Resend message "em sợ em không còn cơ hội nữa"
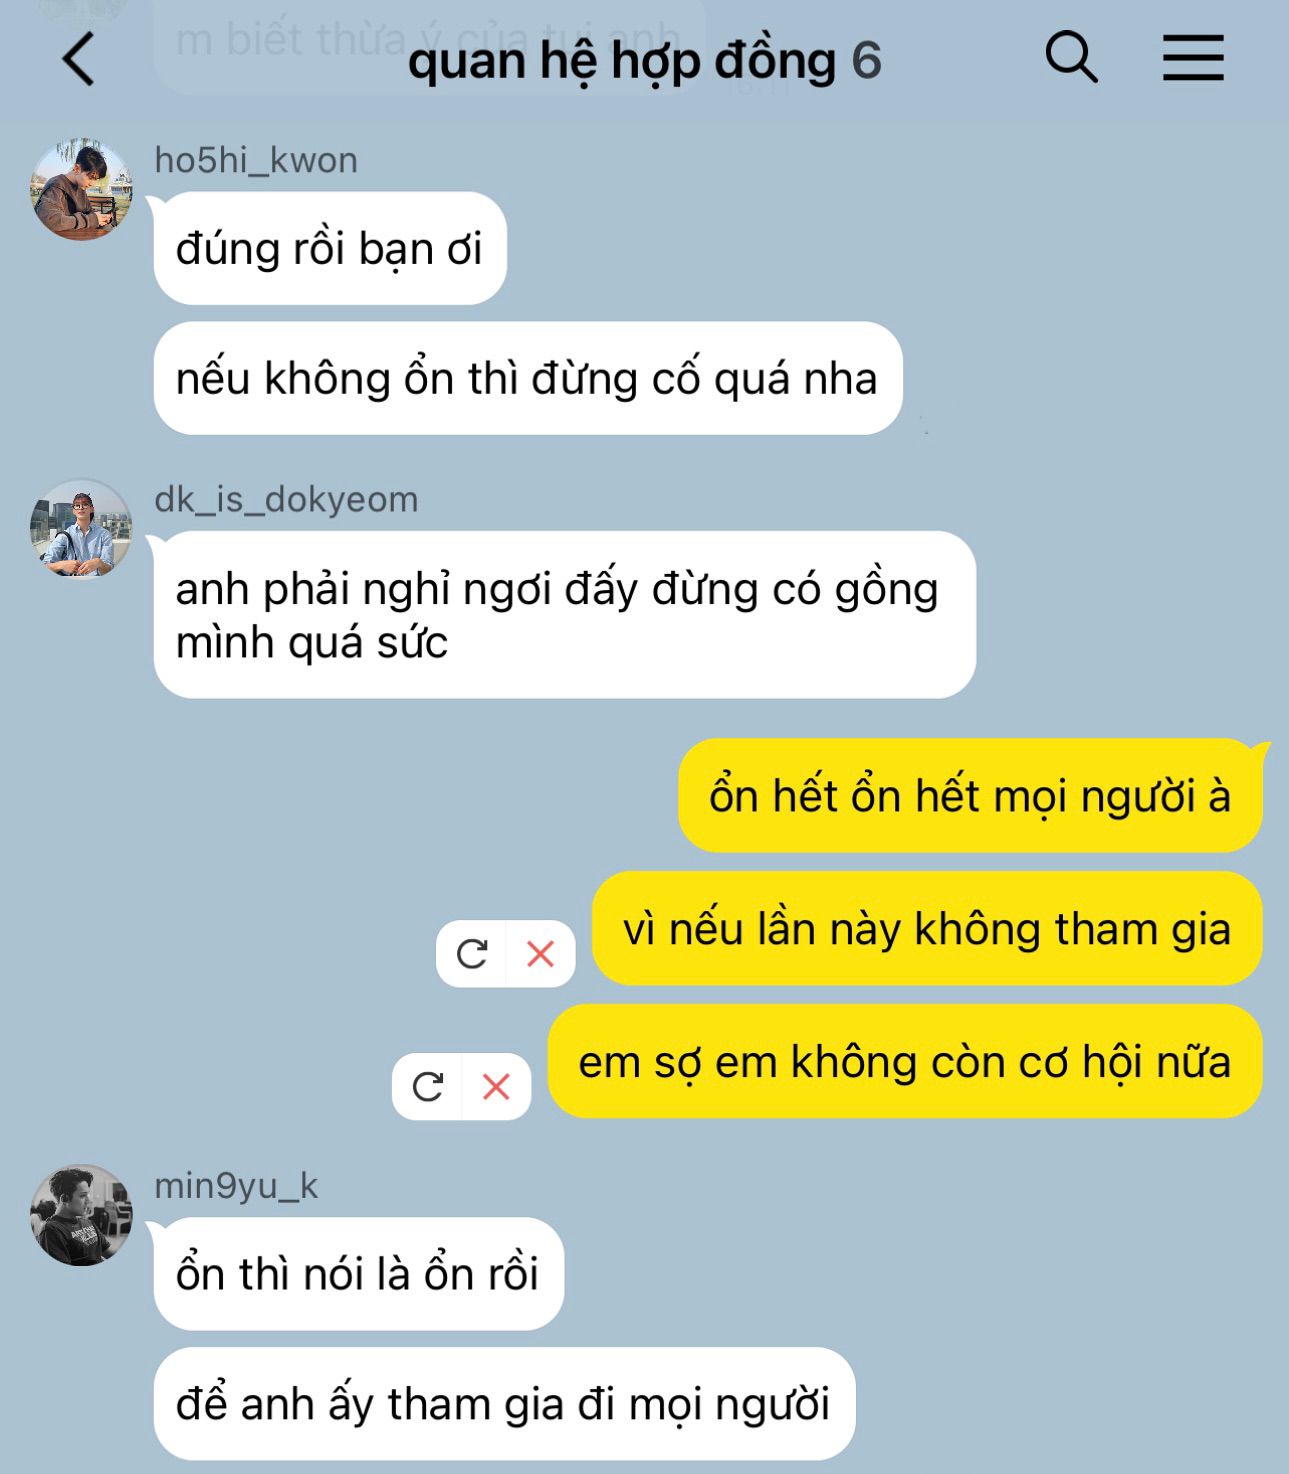The image size is (1289, 1474). pyautogui.click(x=428, y=1086)
